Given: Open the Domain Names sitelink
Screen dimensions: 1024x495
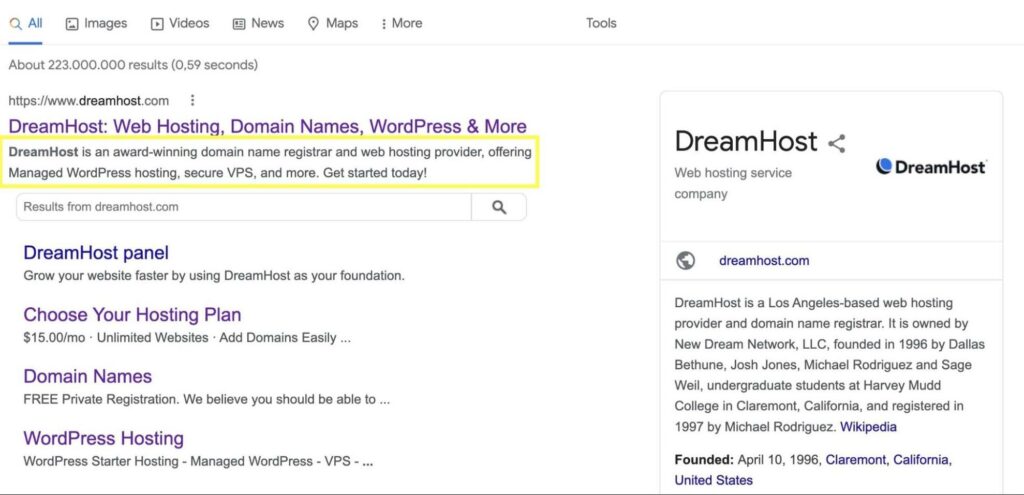Looking at the screenshot, I should tap(88, 376).
